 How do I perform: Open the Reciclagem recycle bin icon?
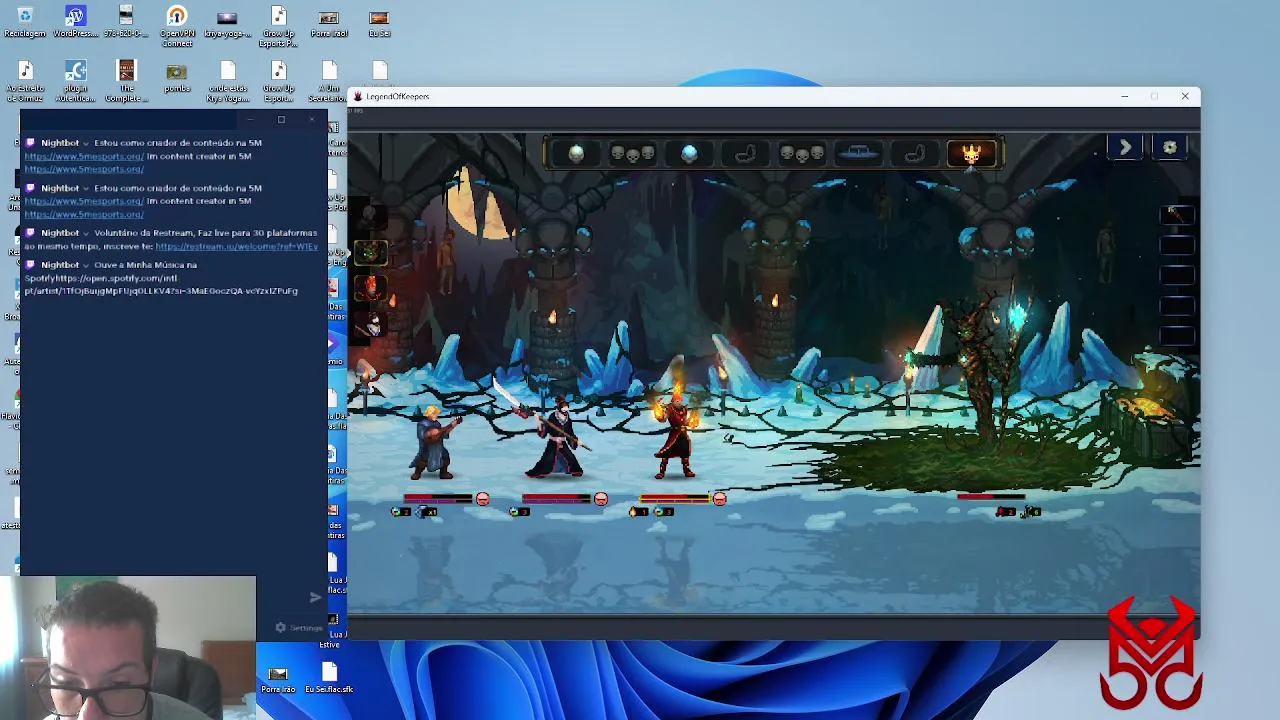[x=25, y=22]
